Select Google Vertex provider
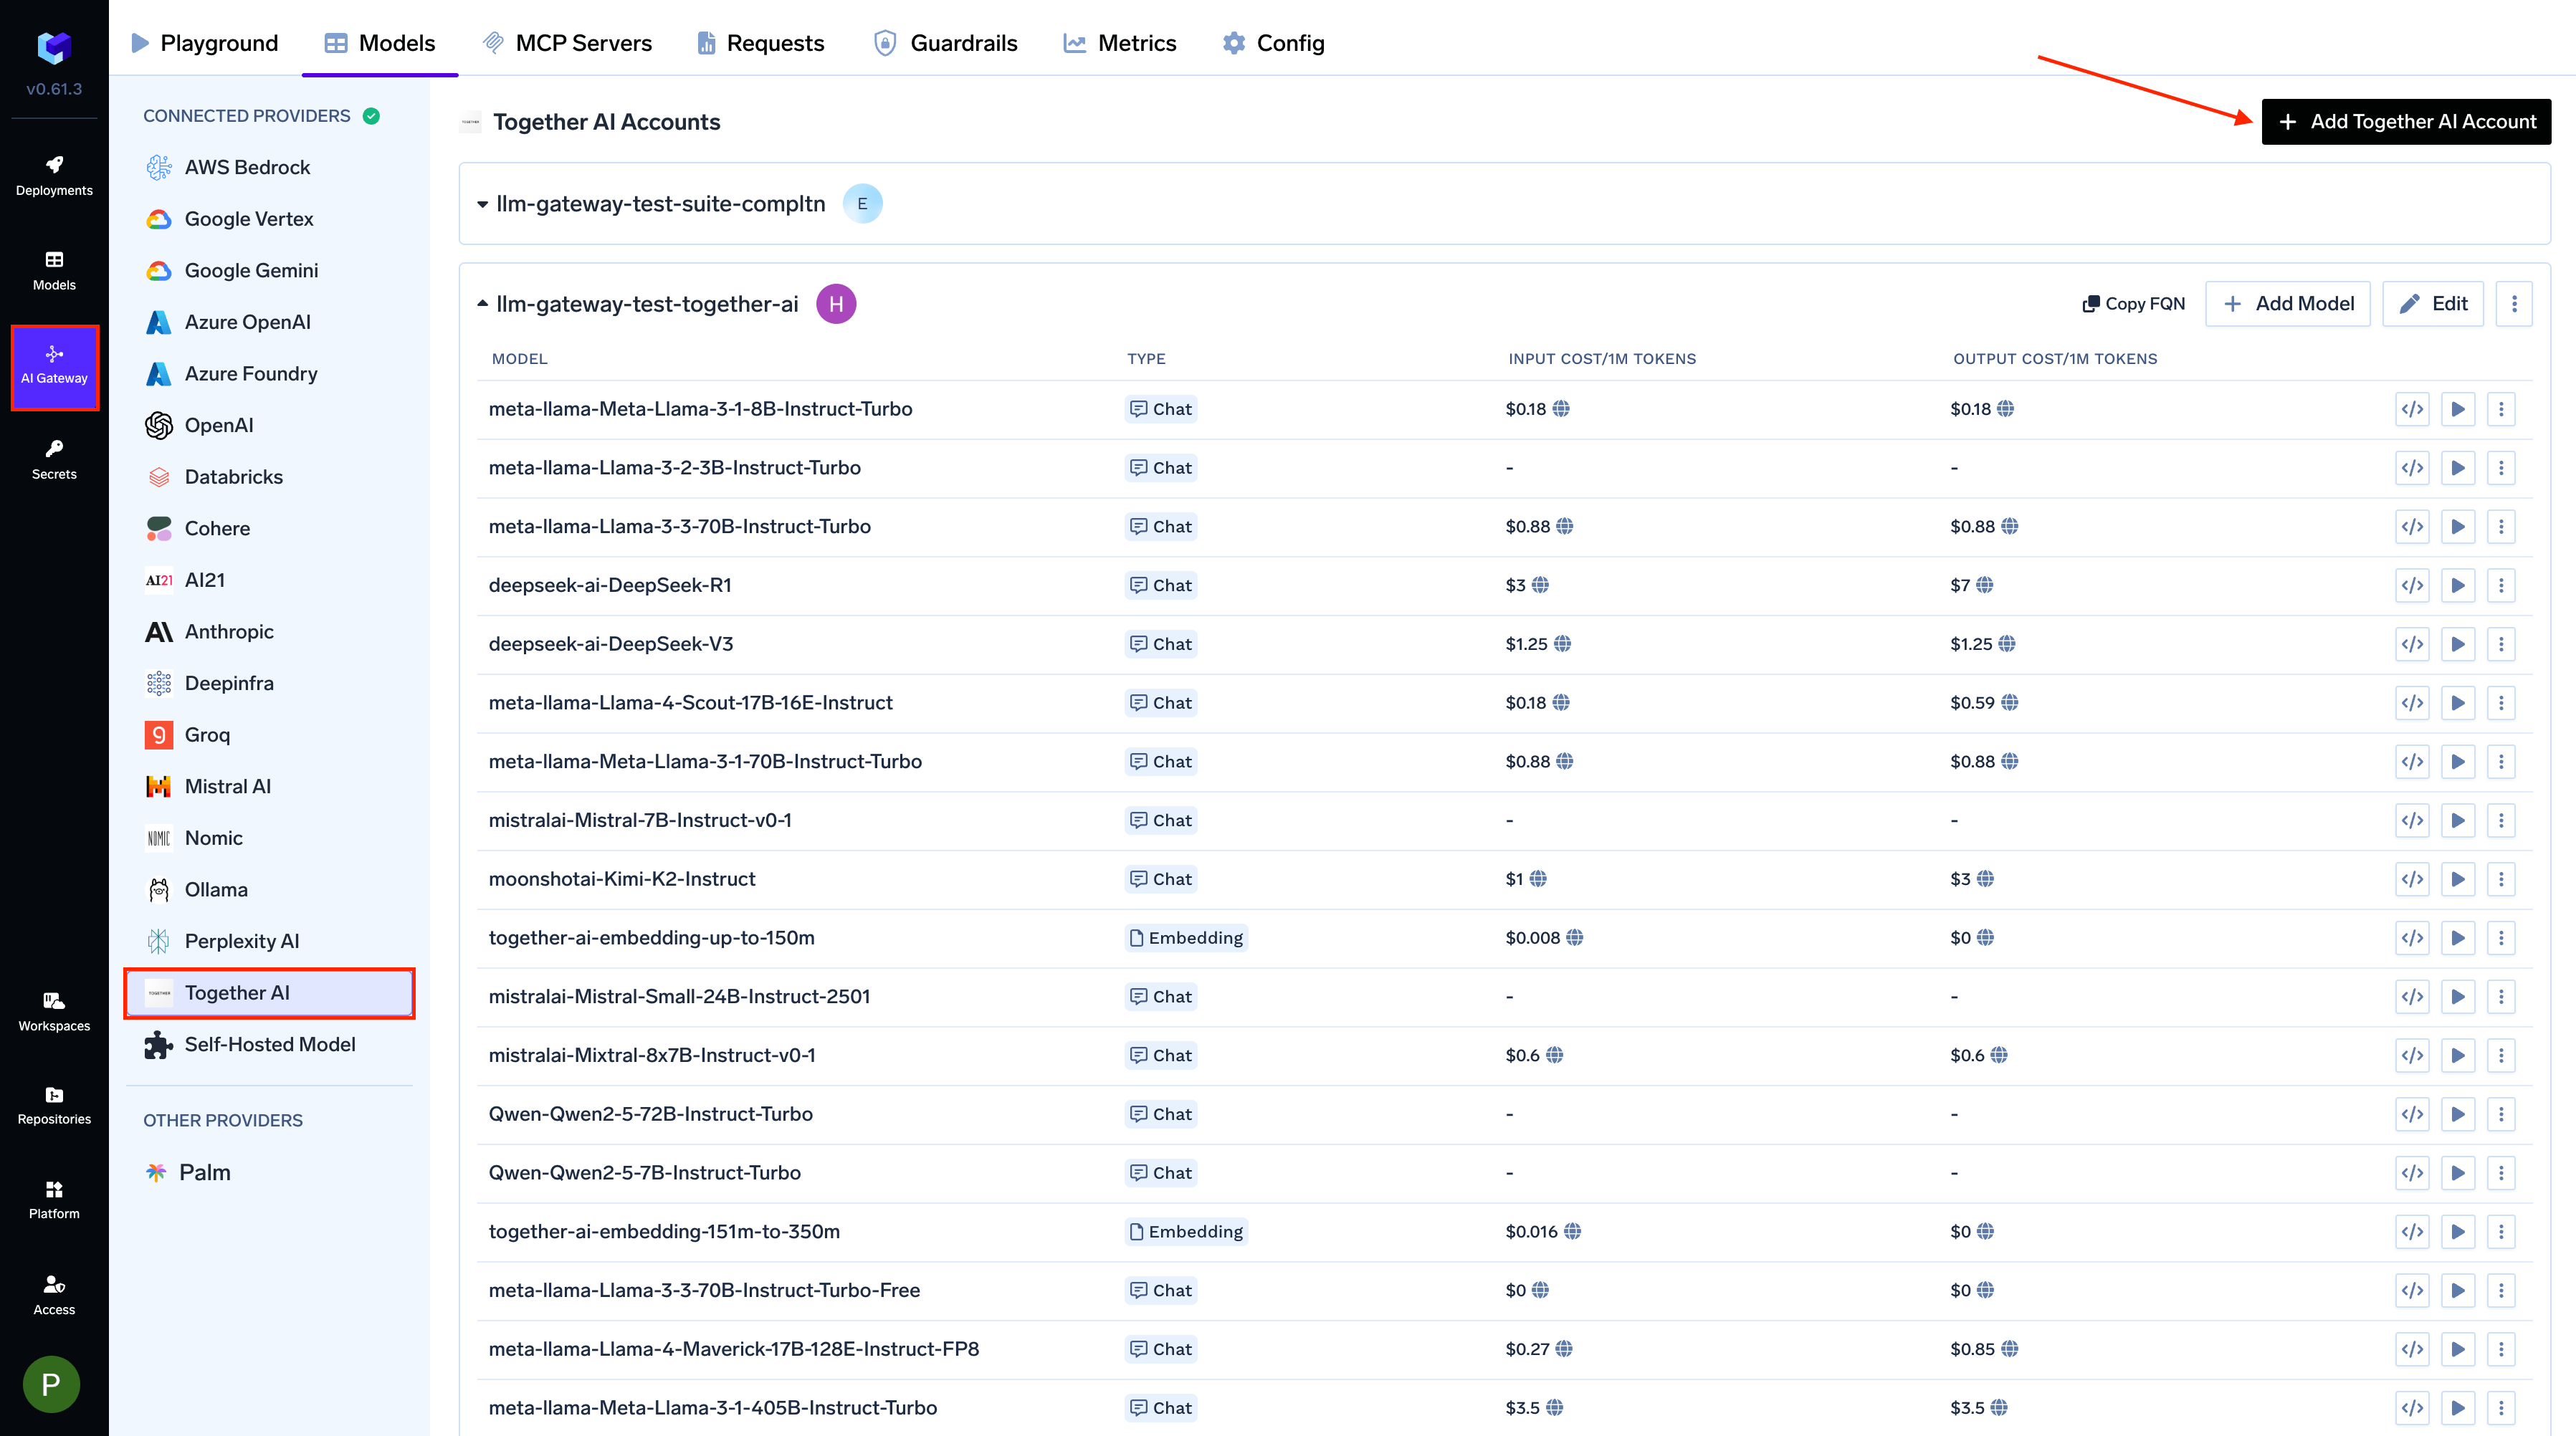 (270, 219)
